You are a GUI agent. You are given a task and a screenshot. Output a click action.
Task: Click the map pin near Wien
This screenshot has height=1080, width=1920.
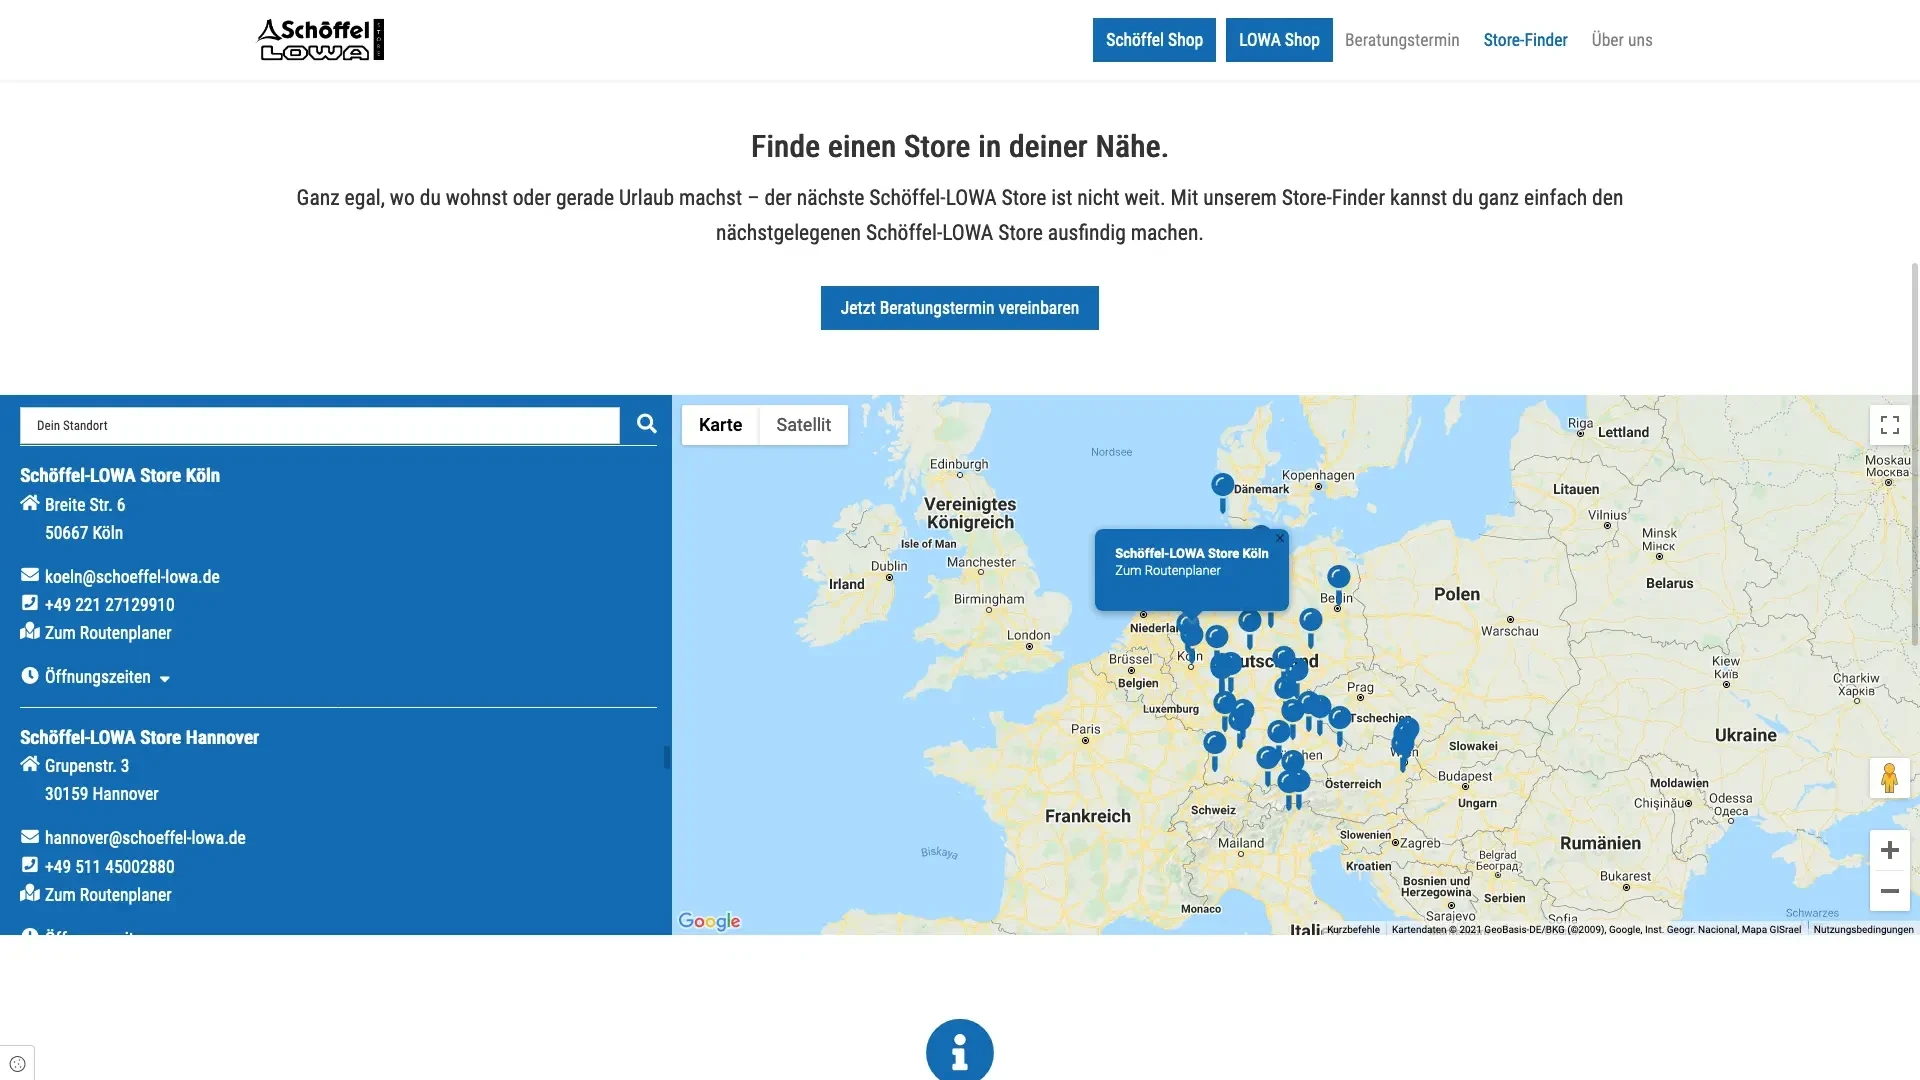pos(1404,742)
